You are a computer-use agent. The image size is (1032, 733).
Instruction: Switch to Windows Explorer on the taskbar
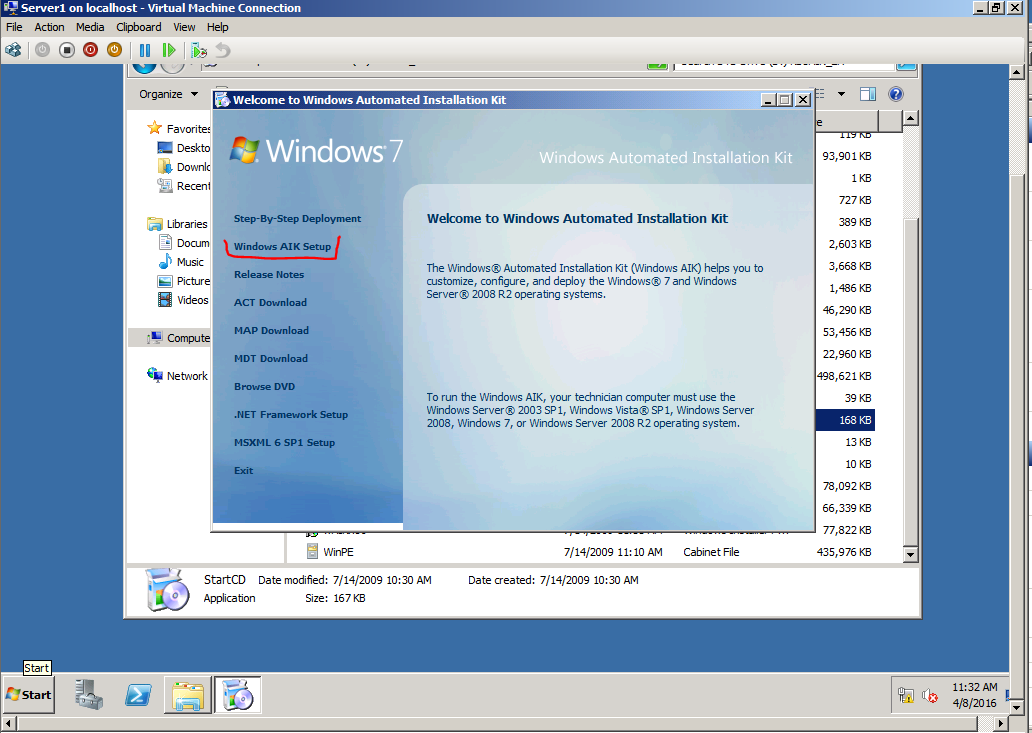[188, 694]
